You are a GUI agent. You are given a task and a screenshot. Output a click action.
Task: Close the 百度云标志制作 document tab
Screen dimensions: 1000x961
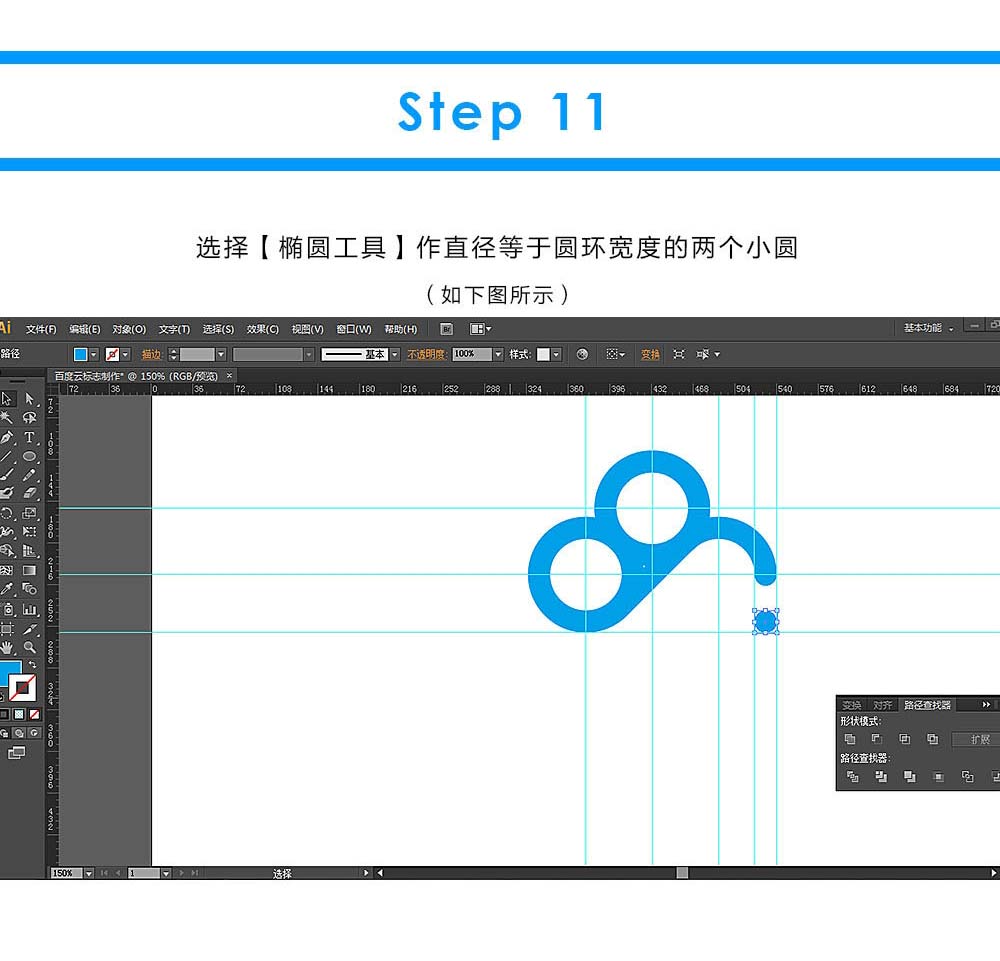pos(230,376)
